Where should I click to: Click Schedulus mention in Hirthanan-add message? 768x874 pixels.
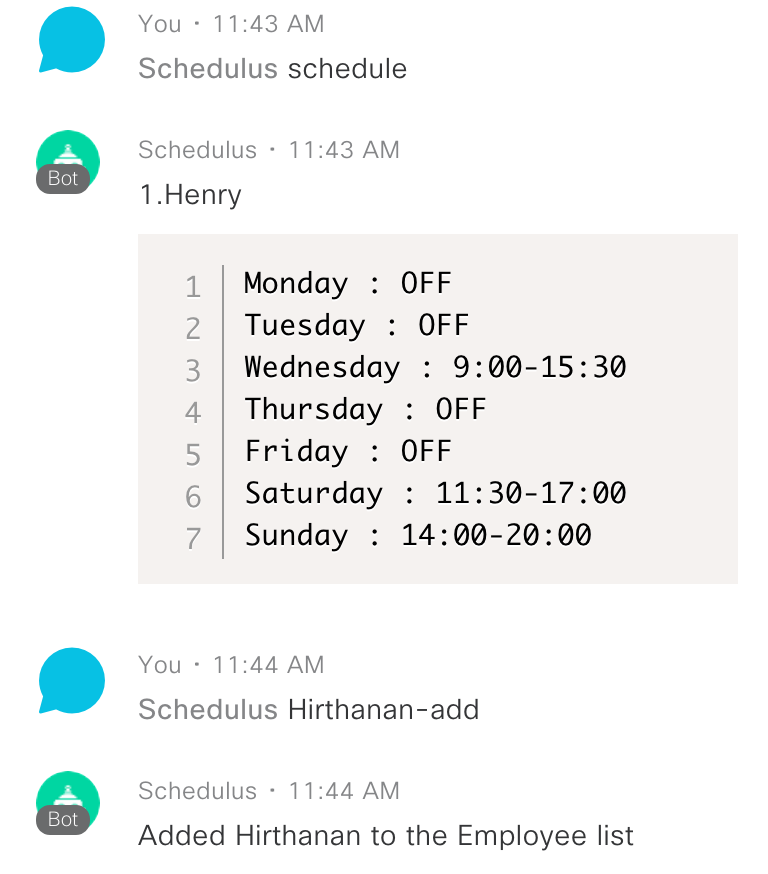pos(208,710)
